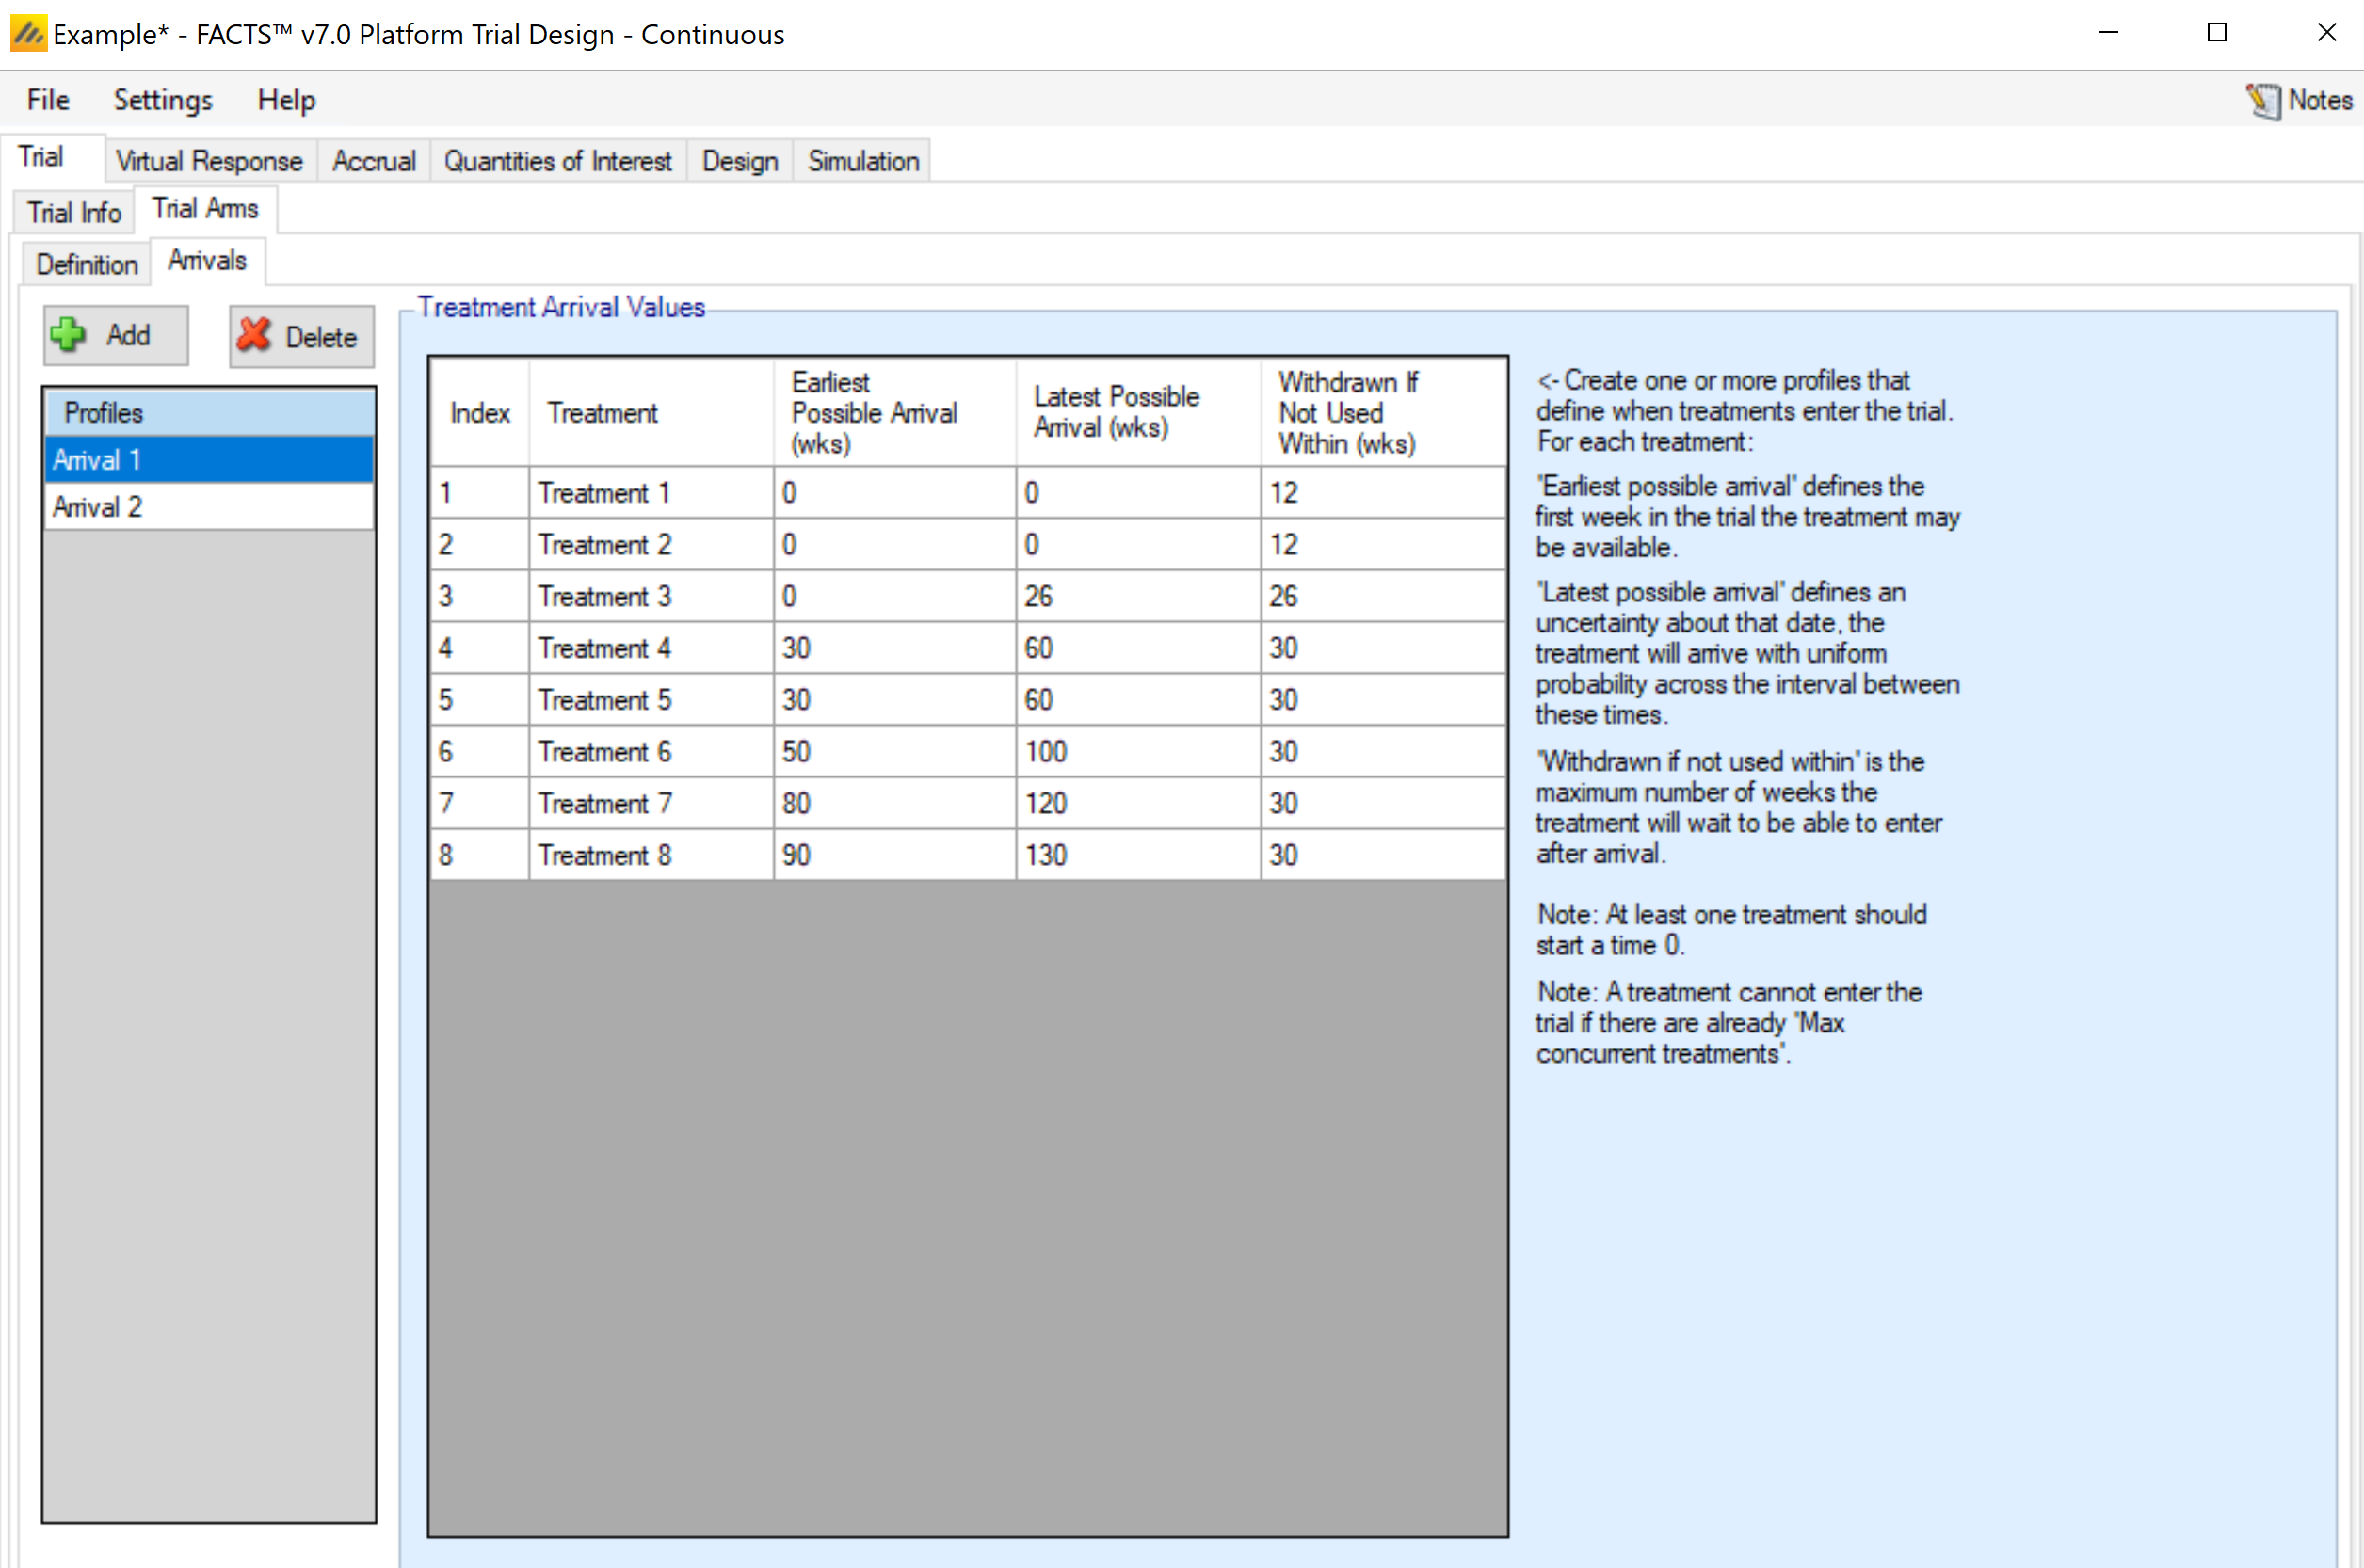2364x1568 pixels.
Task: Open the Settings menu
Action: (163, 100)
